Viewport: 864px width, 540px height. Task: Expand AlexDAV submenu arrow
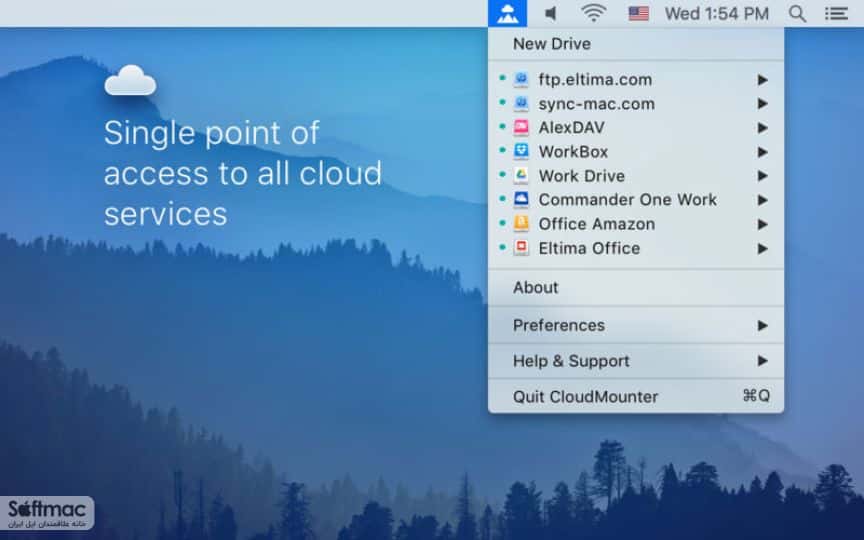[x=763, y=128]
